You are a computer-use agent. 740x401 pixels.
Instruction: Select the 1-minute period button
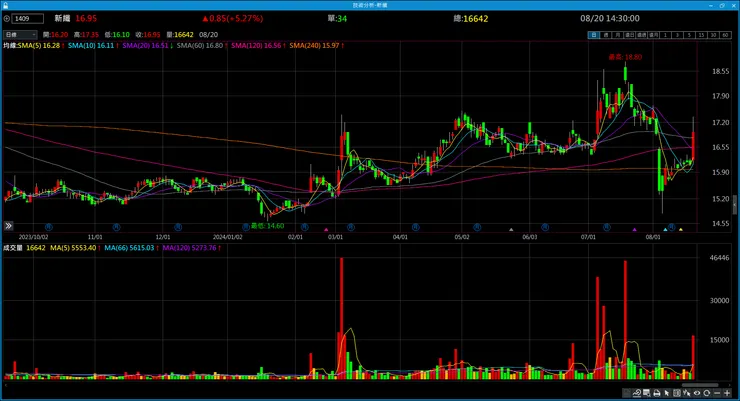(x=665, y=35)
